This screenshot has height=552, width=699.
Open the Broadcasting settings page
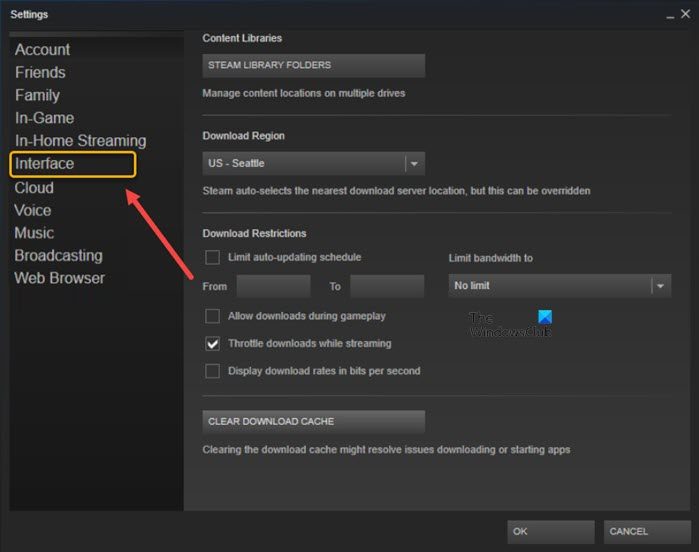click(x=58, y=255)
